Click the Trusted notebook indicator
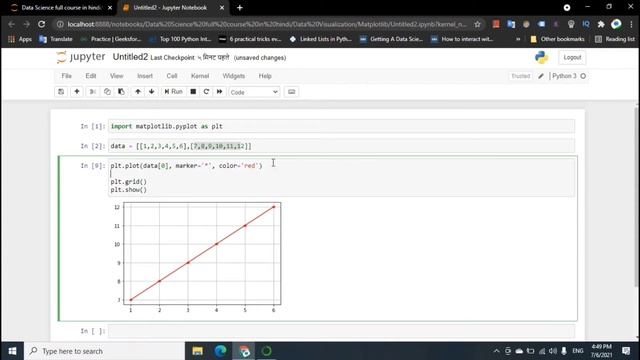Screen dimensions: 640x360 tap(520, 76)
